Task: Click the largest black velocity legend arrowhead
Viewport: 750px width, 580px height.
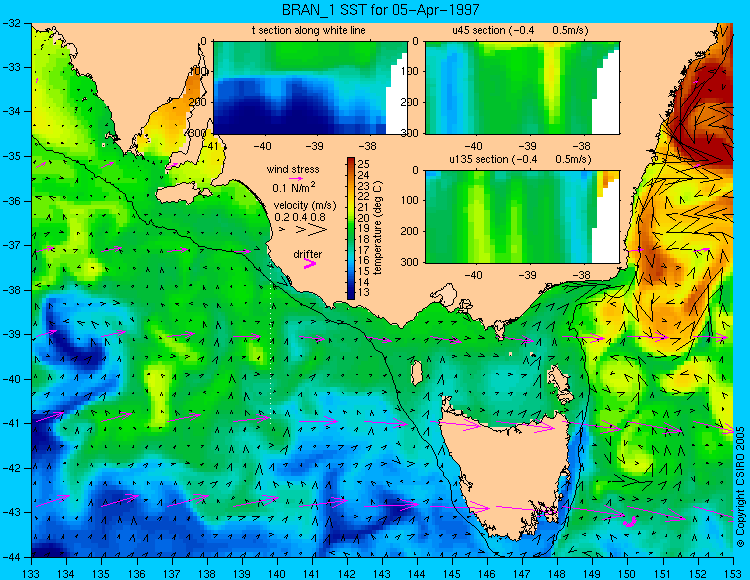Action: coord(317,230)
